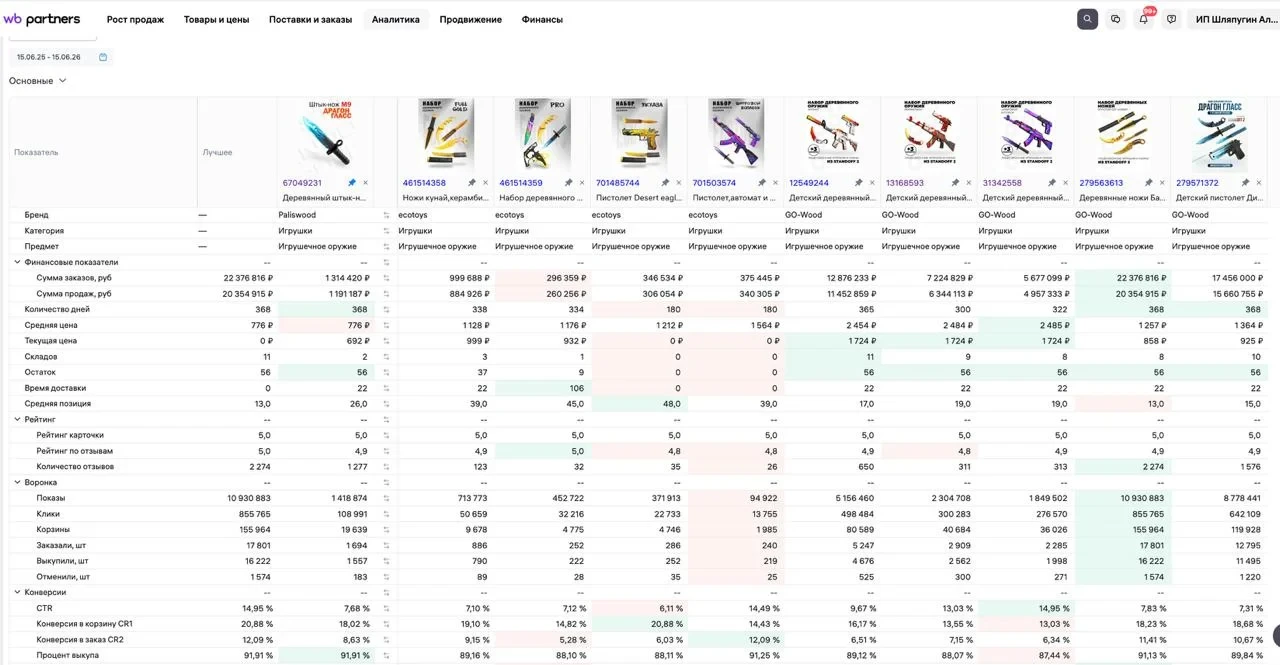The image size is (1280, 665).
Task: Collapse the Воронка section
Action: point(18,482)
